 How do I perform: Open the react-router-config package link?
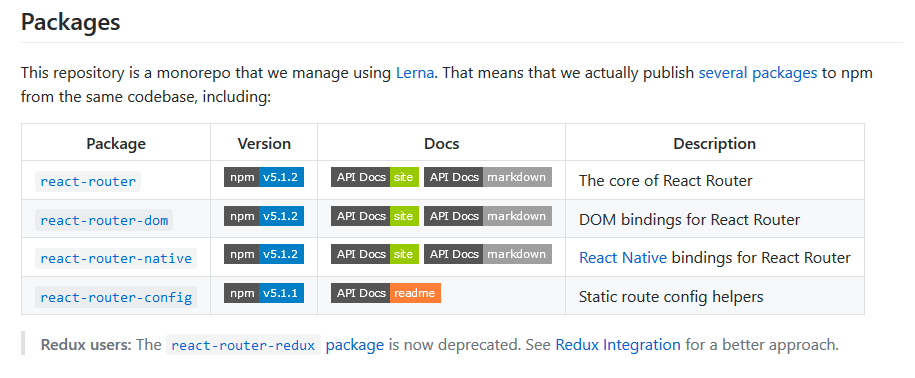coord(116,298)
